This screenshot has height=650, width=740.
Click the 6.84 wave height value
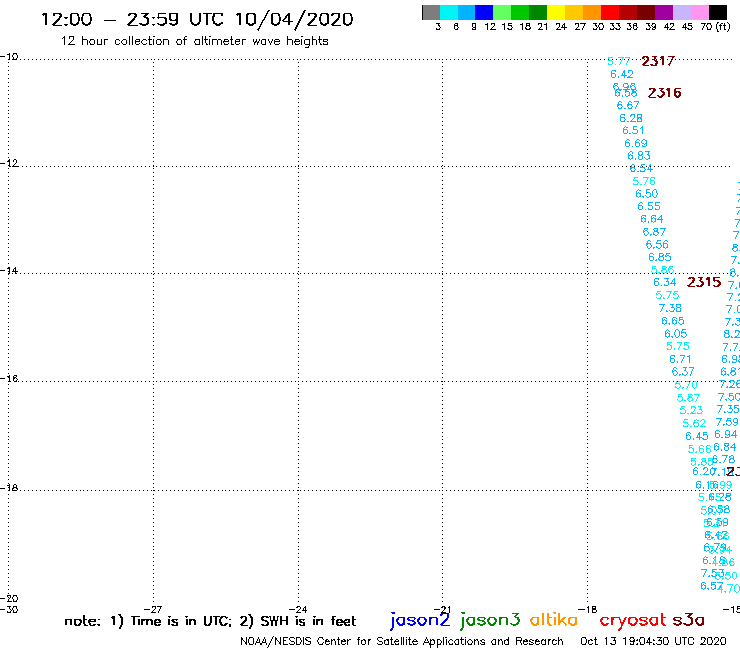(x=725, y=447)
